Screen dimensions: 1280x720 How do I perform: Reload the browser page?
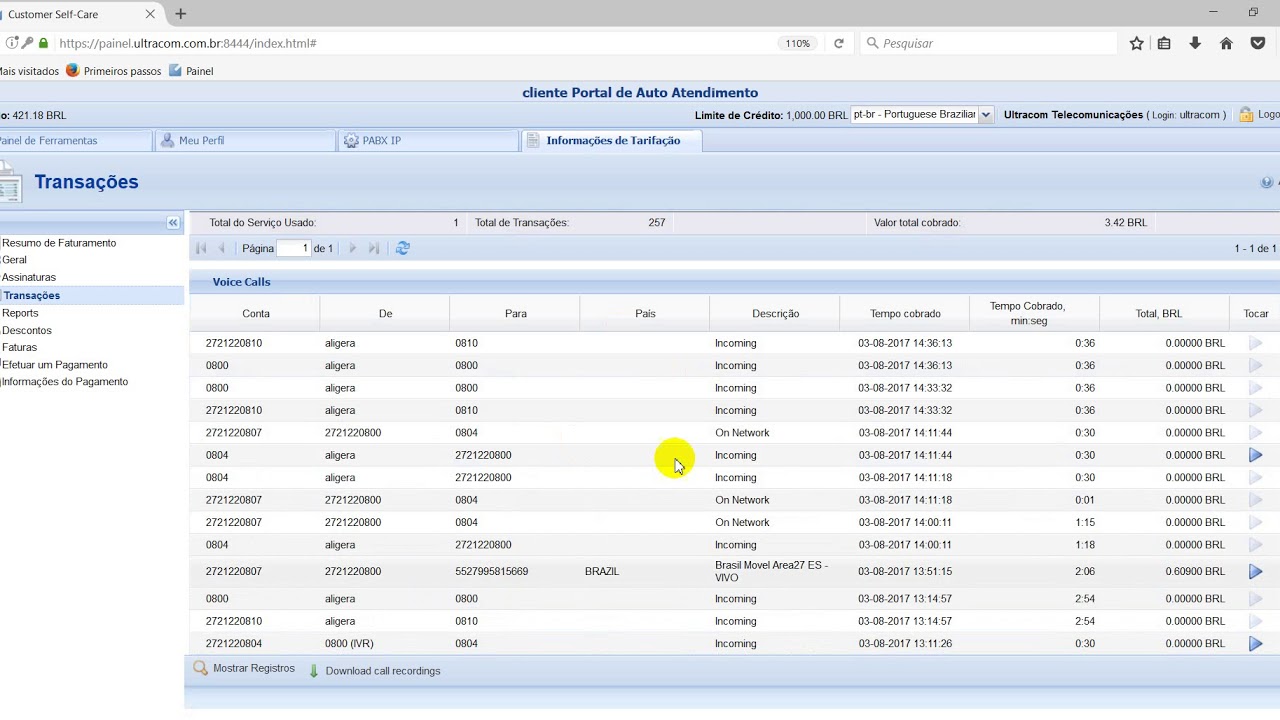pos(839,43)
